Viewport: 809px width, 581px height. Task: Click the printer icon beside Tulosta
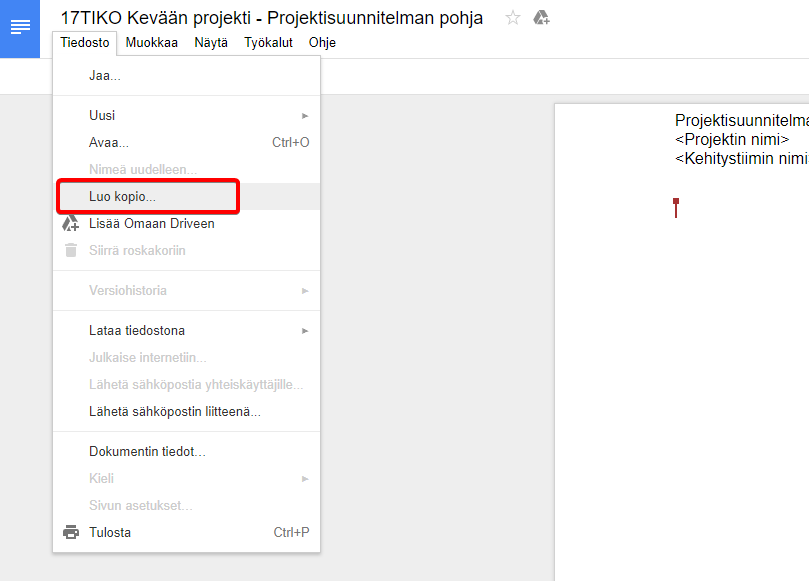coord(71,532)
